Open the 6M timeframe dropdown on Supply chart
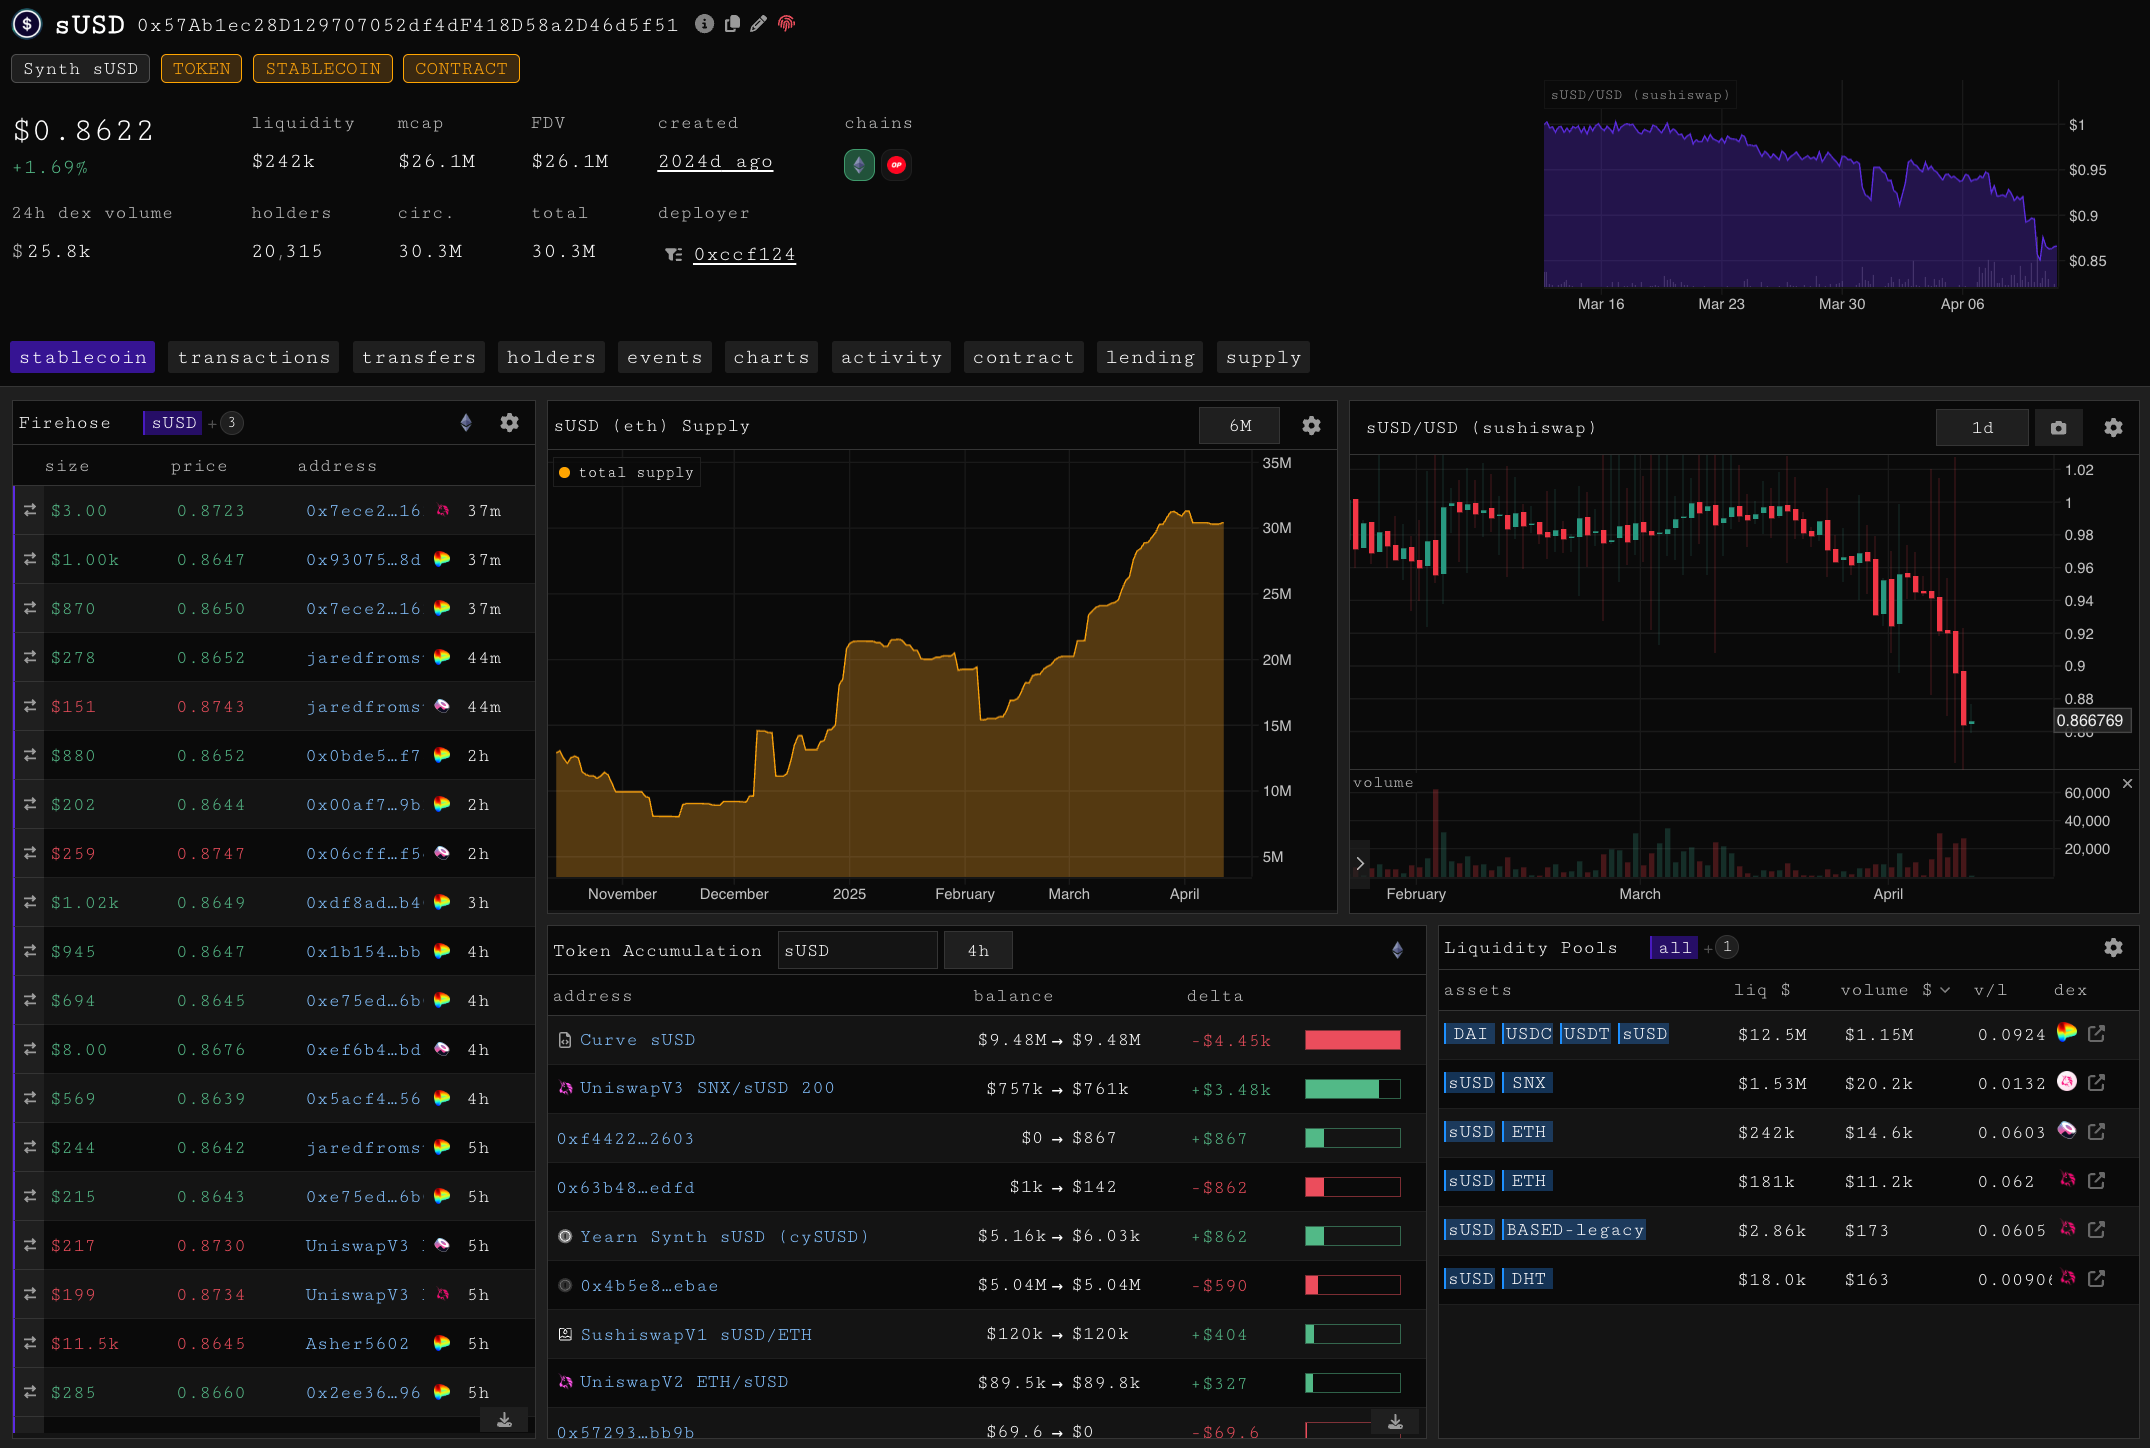The height and width of the screenshot is (1448, 2150). (x=1240, y=426)
